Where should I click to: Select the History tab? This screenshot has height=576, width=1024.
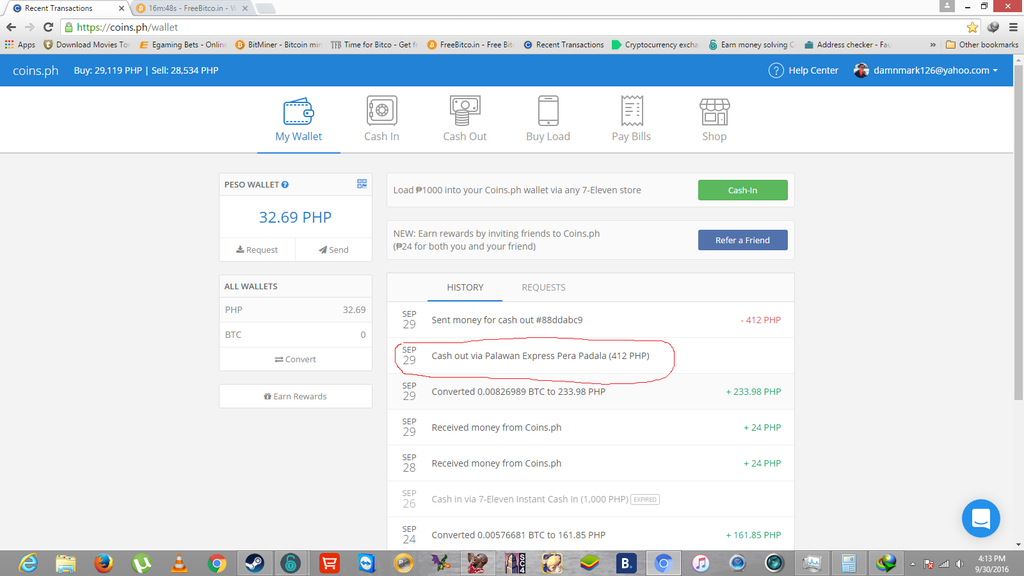(x=465, y=287)
